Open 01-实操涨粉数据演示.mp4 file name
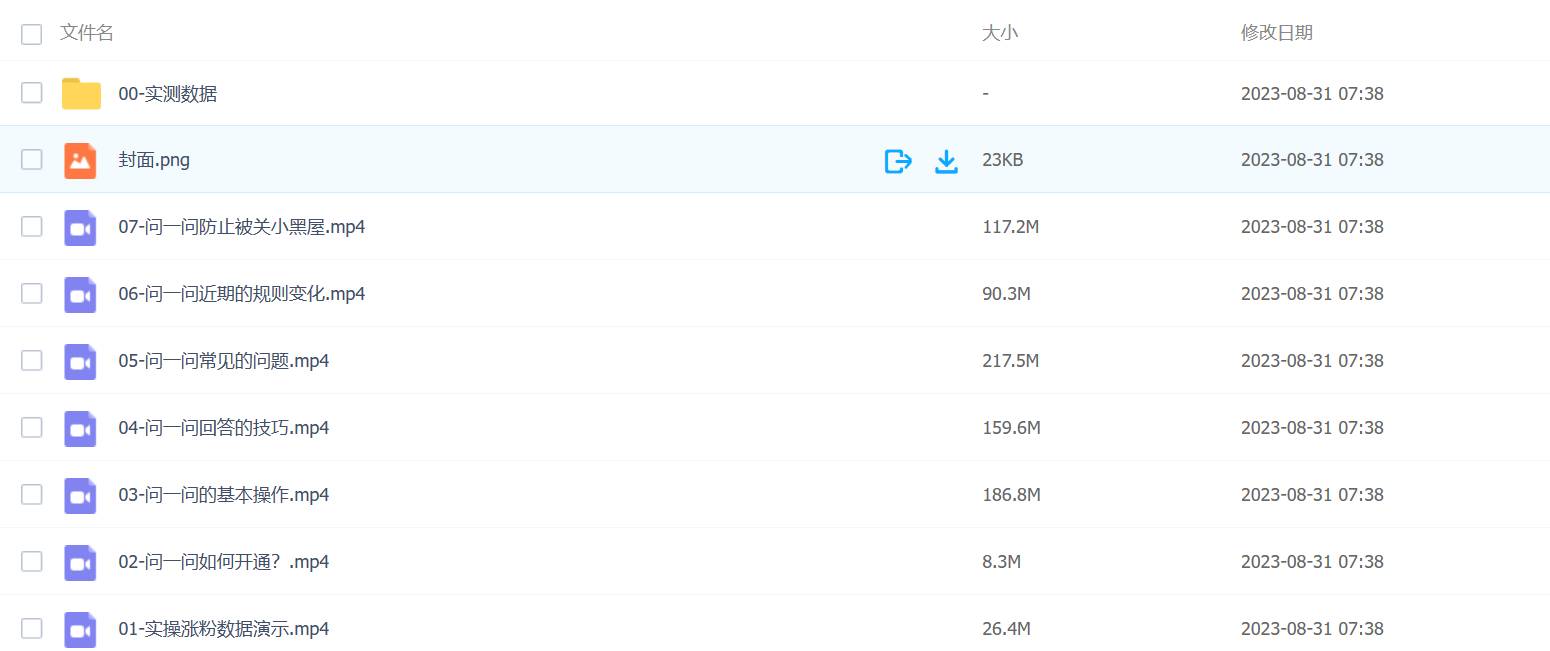1550x651 pixels. (x=224, y=629)
